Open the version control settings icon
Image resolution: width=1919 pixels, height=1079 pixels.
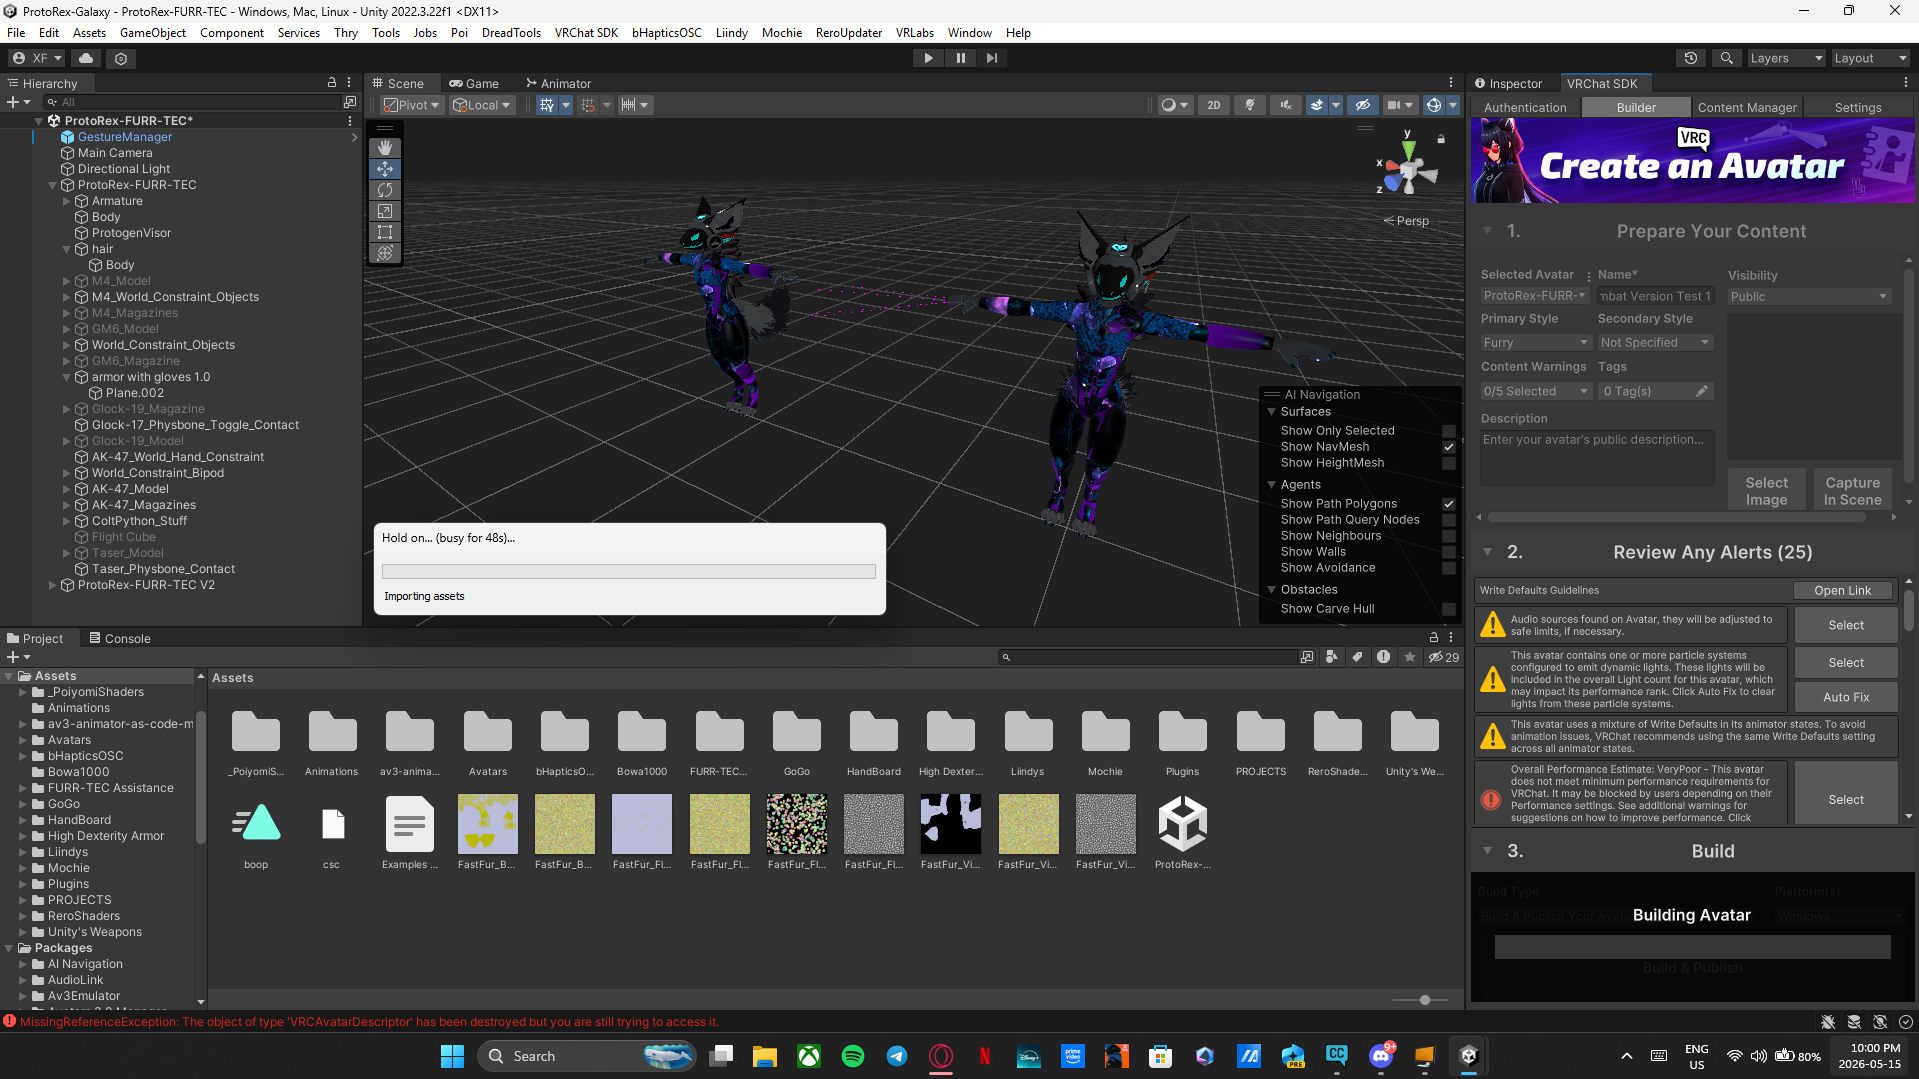pos(121,58)
